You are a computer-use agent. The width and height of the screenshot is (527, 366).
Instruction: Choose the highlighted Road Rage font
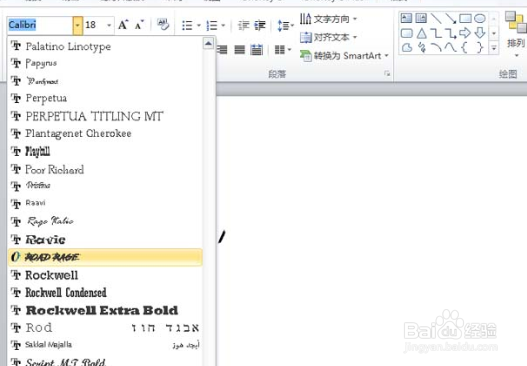pos(105,257)
